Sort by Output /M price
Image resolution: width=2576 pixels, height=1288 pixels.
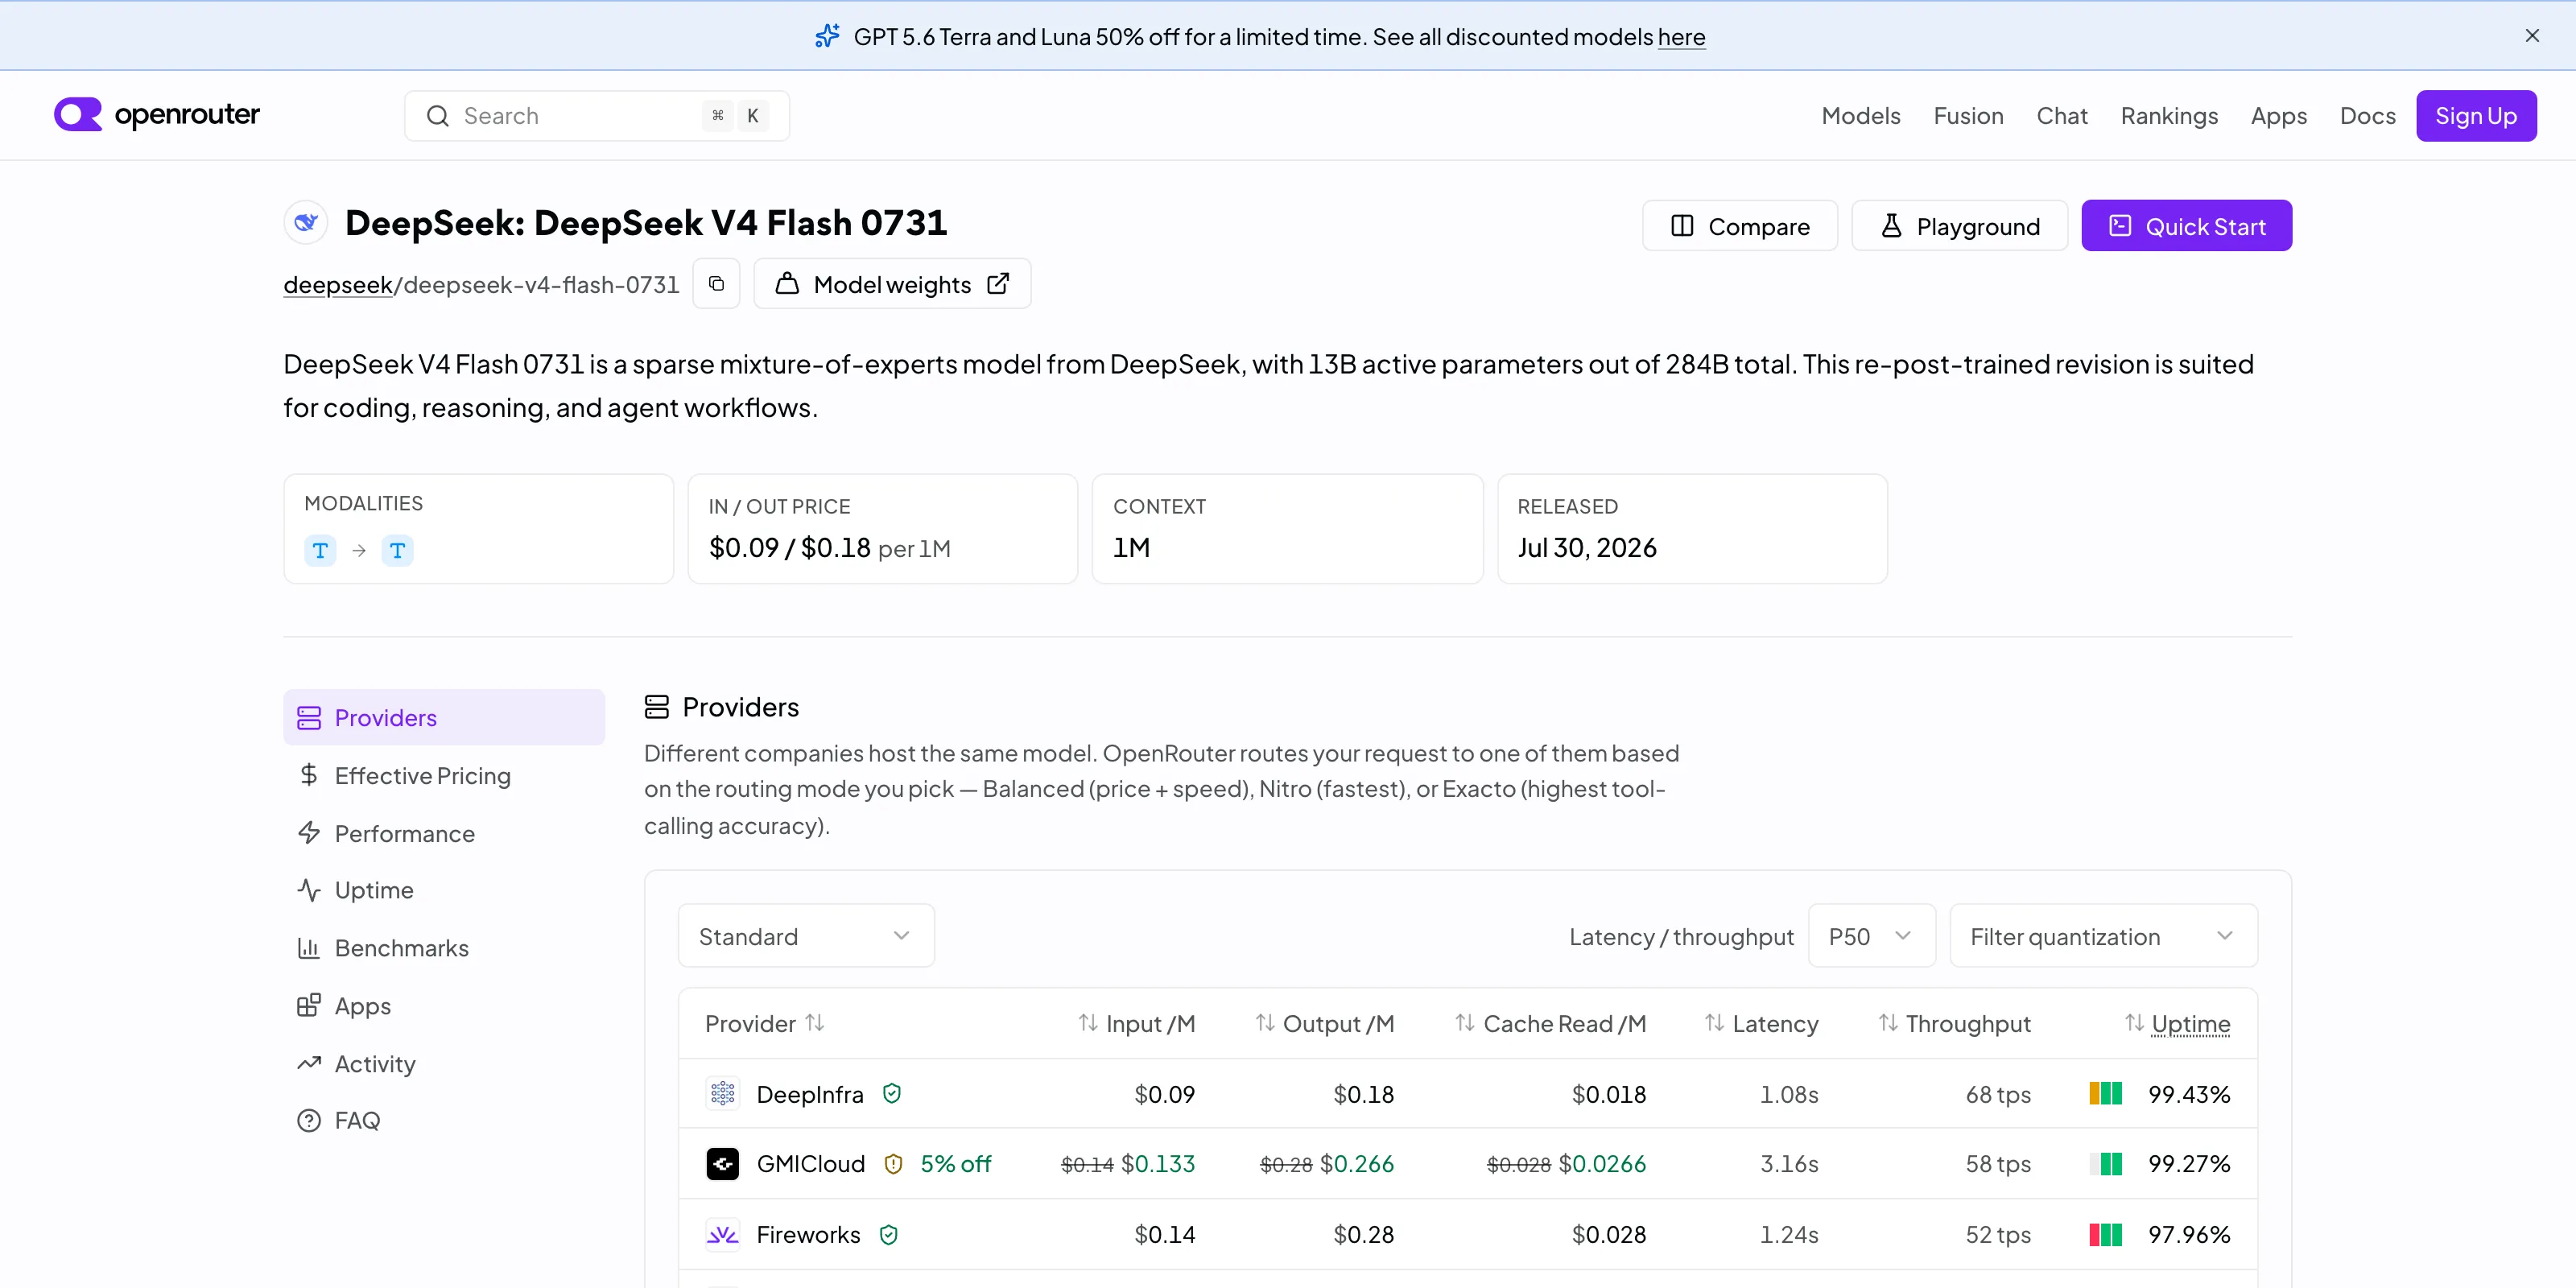[x=1324, y=1023]
